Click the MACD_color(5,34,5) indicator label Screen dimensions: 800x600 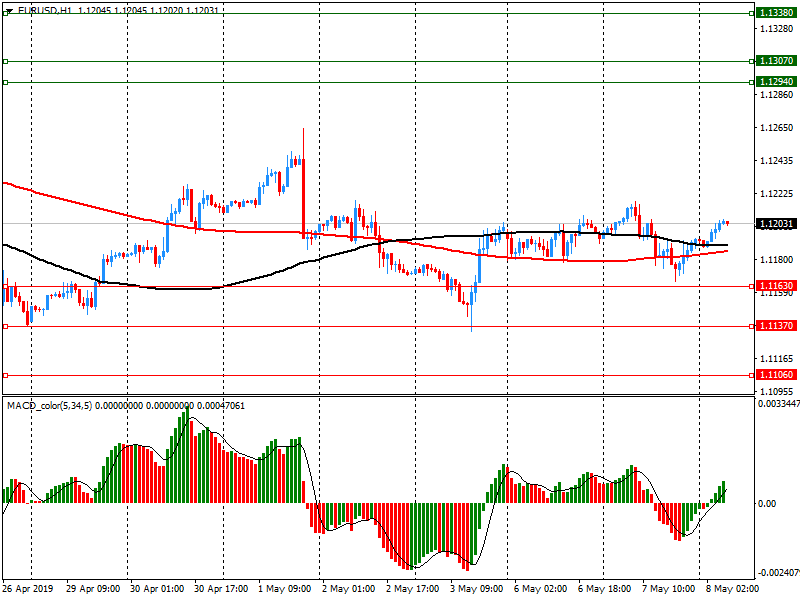[x=50, y=405]
